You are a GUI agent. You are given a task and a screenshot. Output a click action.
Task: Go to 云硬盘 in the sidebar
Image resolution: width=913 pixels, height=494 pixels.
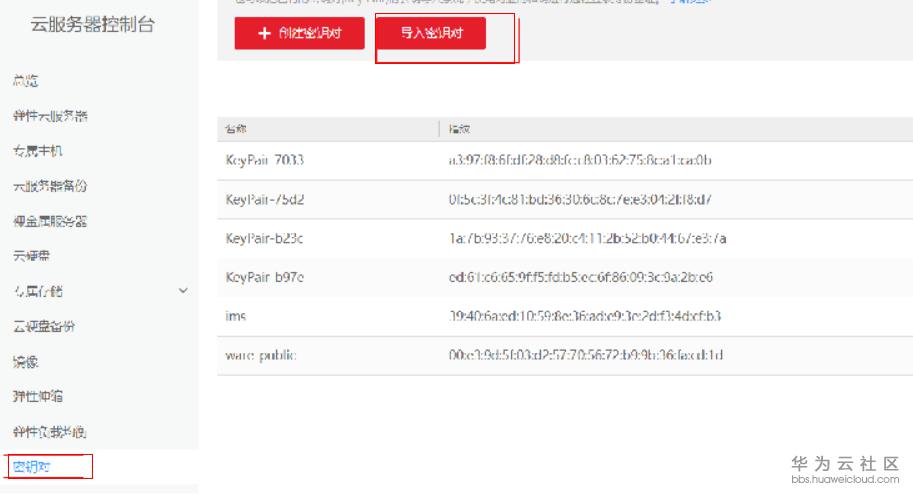[31, 256]
